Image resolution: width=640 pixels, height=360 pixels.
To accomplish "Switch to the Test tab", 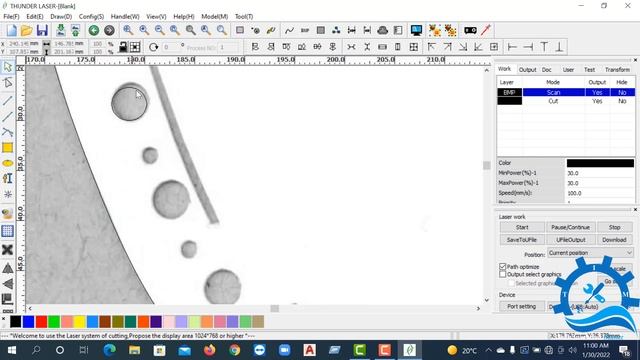I will tap(589, 70).
